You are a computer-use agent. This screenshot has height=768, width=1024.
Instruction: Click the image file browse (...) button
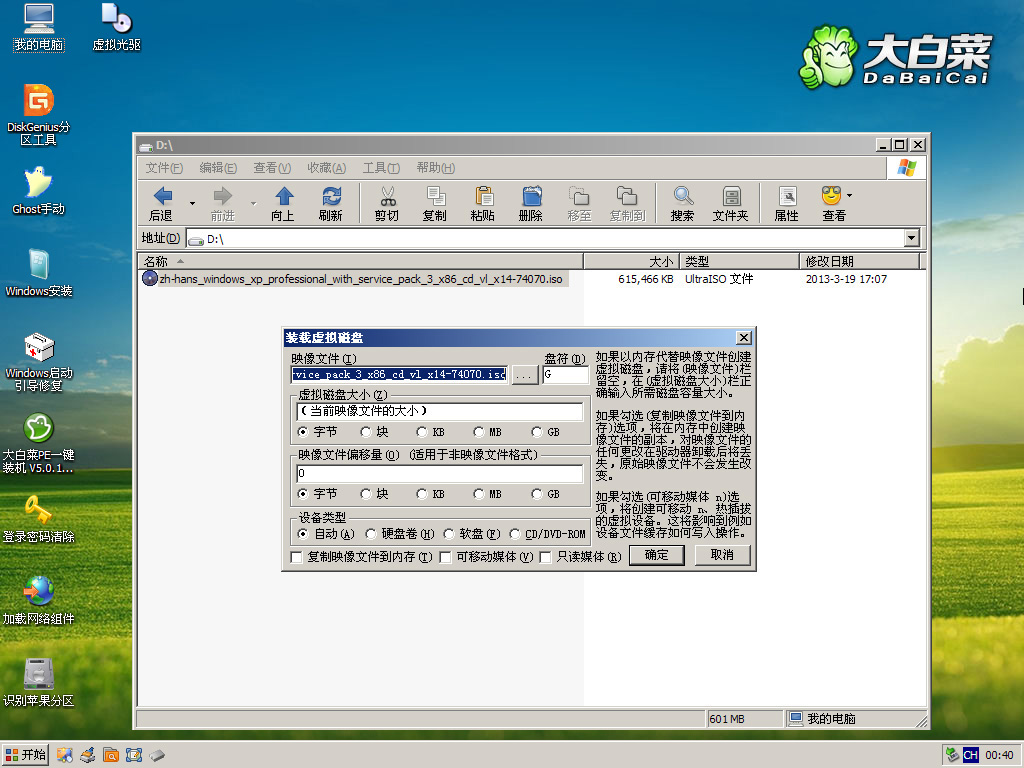click(x=524, y=375)
